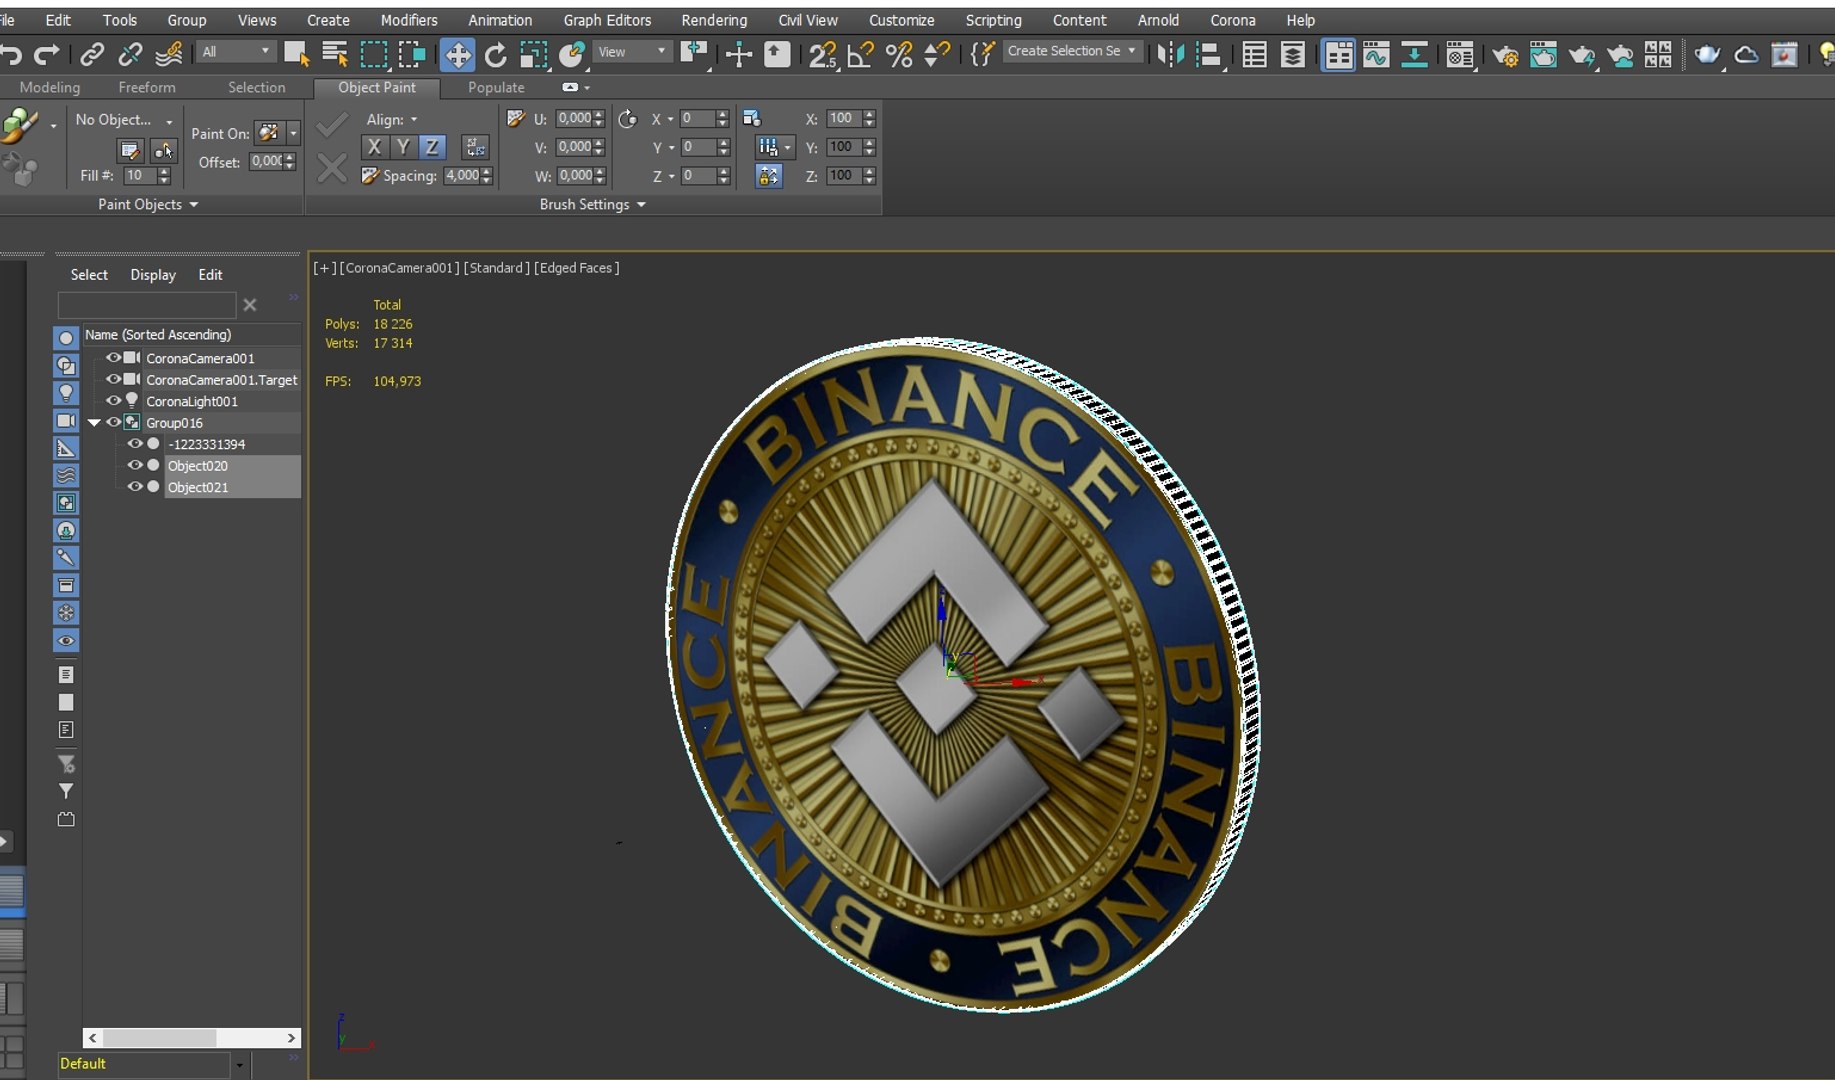Click the Scene Explorer search field
1835x1080 pixels.
(147, 305)
